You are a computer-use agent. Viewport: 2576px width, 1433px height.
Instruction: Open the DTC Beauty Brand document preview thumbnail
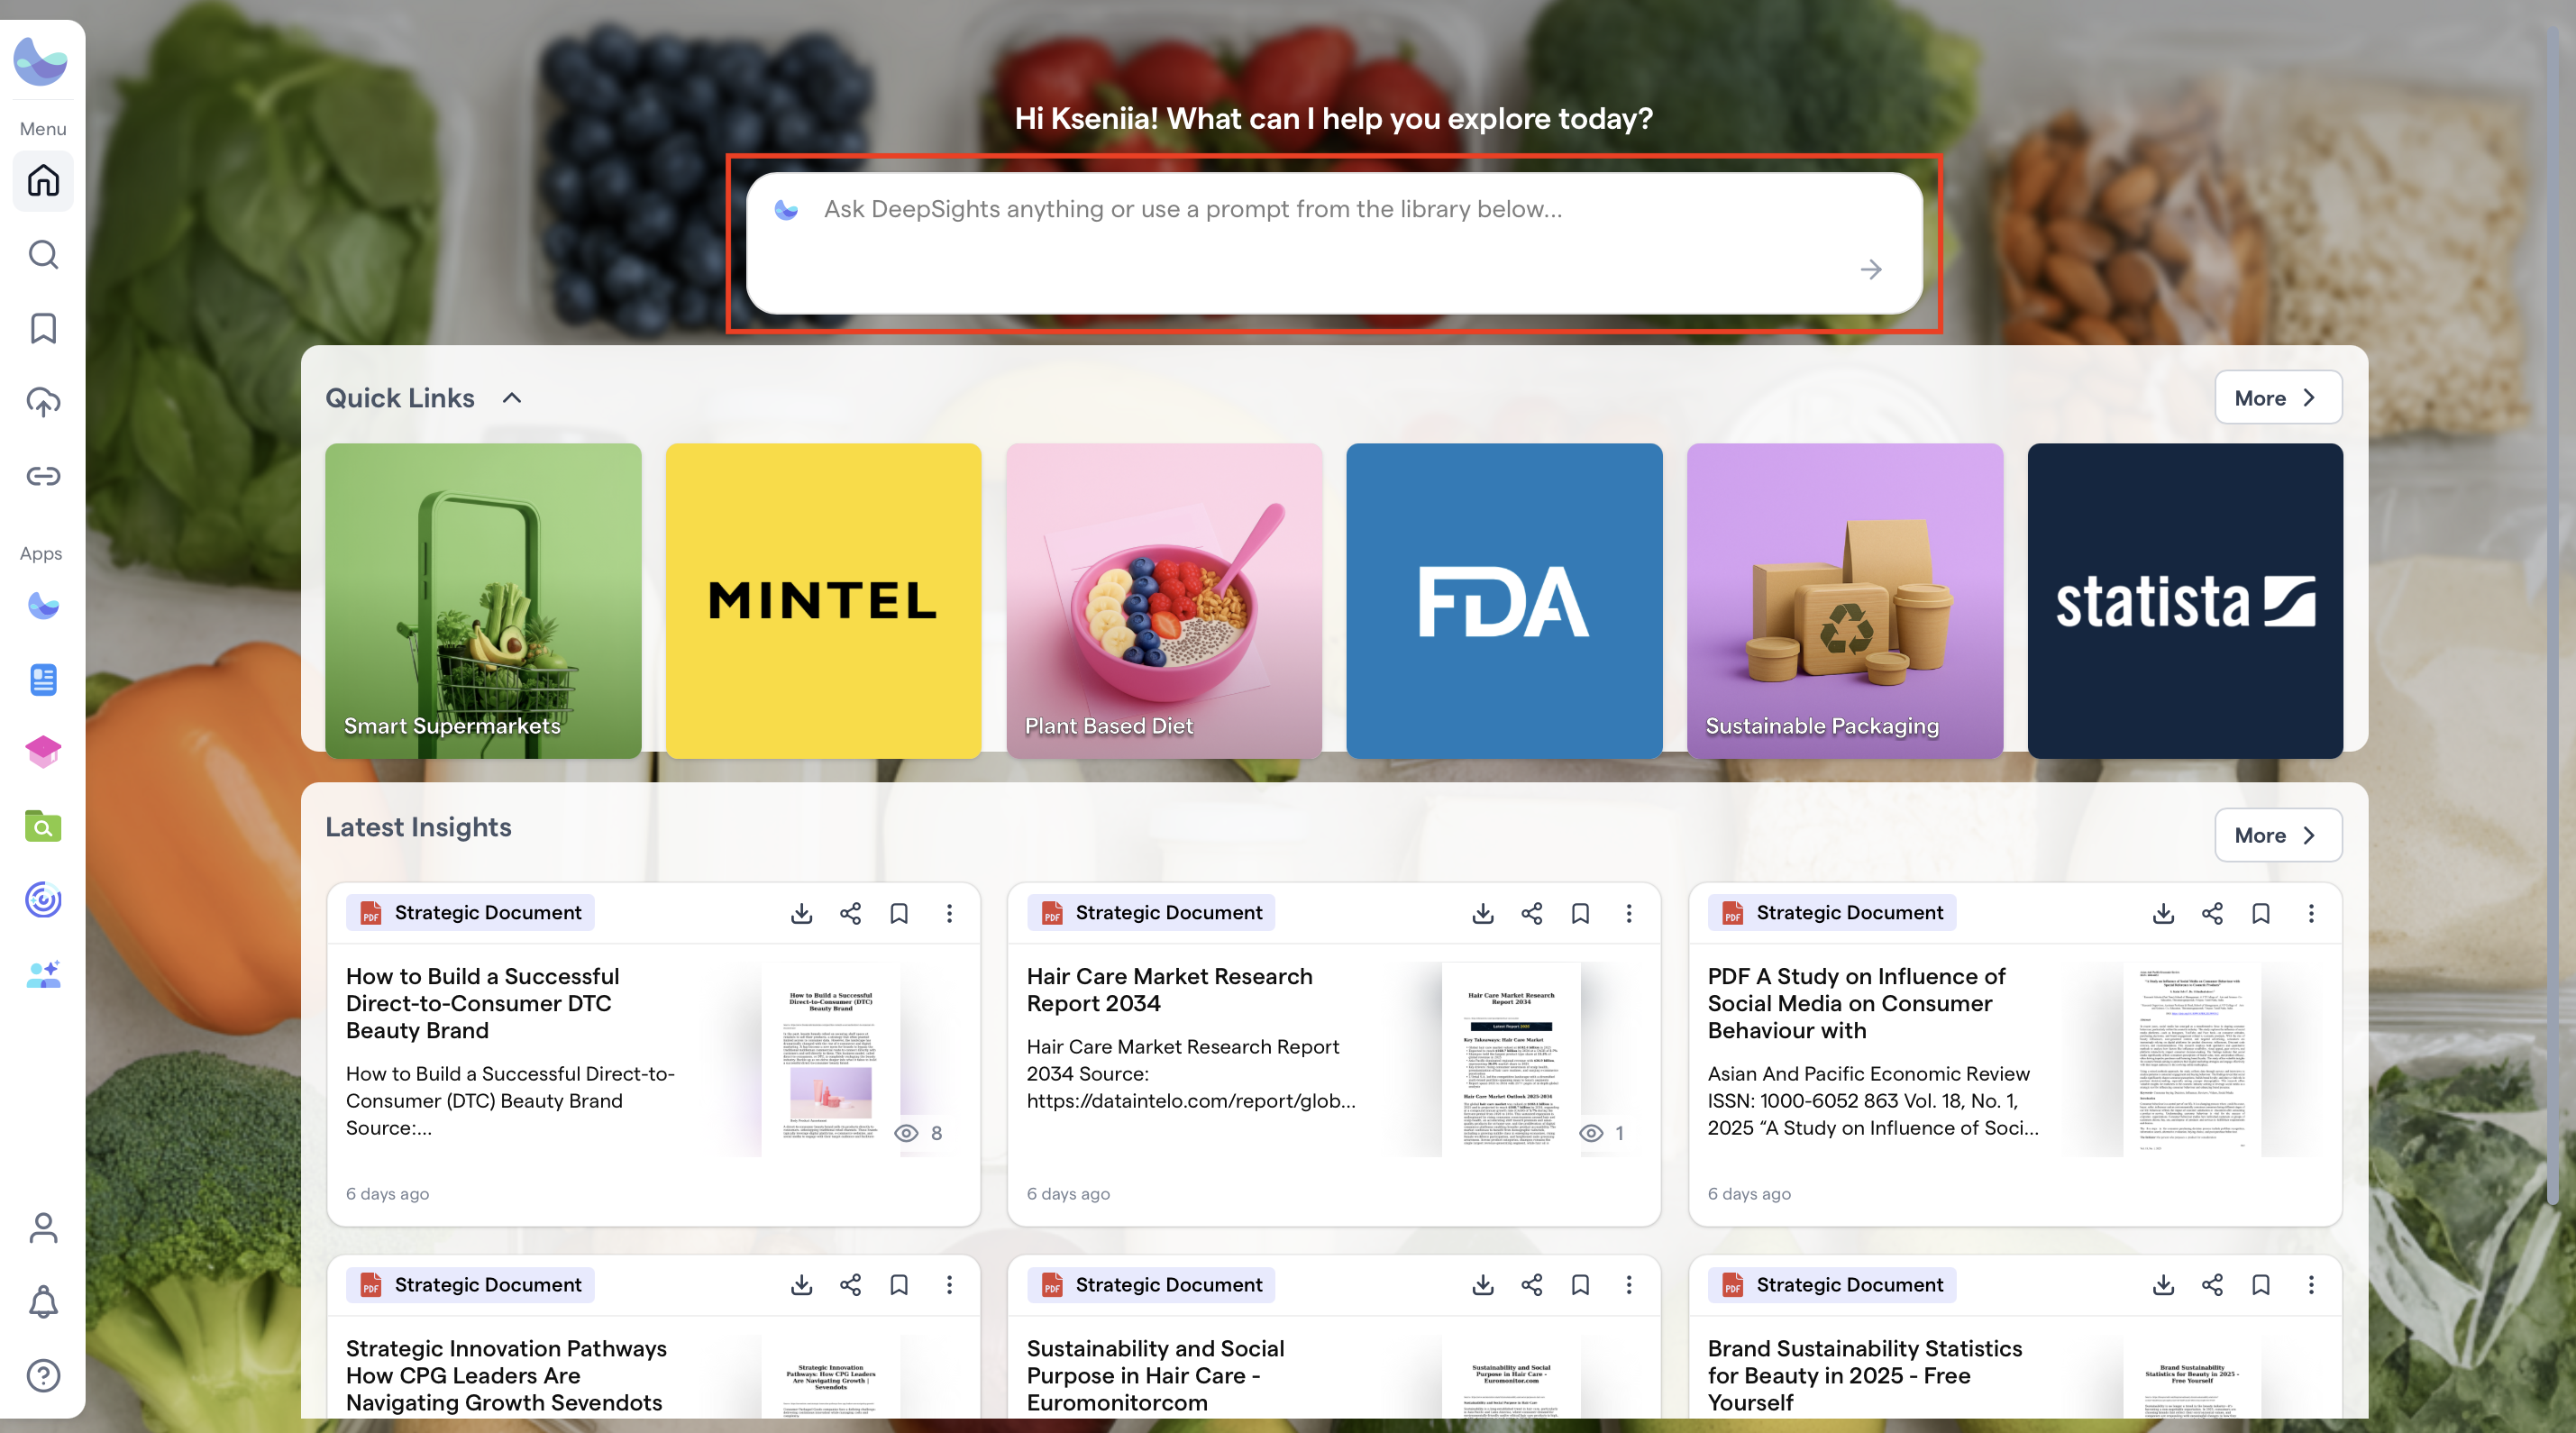click(831, 1060)
